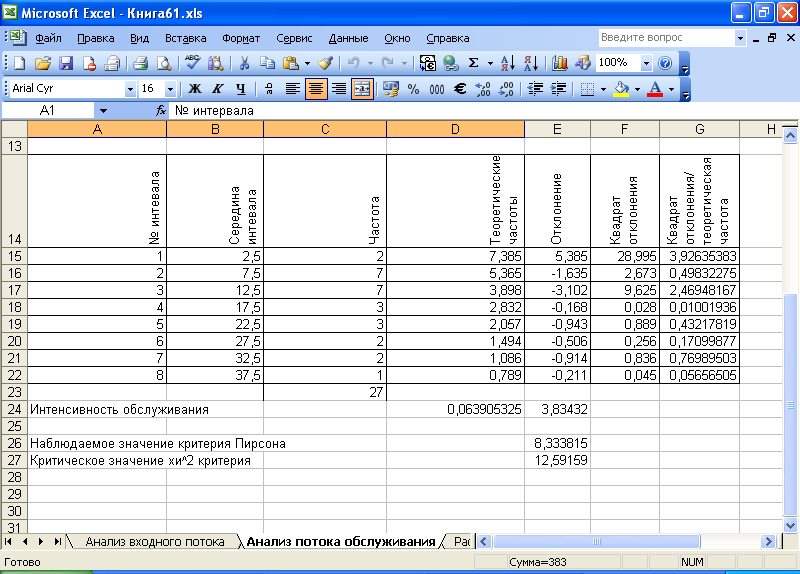Click the Введите вопрос help search box
The image size is (800, 574).
(x=665, y=37)
